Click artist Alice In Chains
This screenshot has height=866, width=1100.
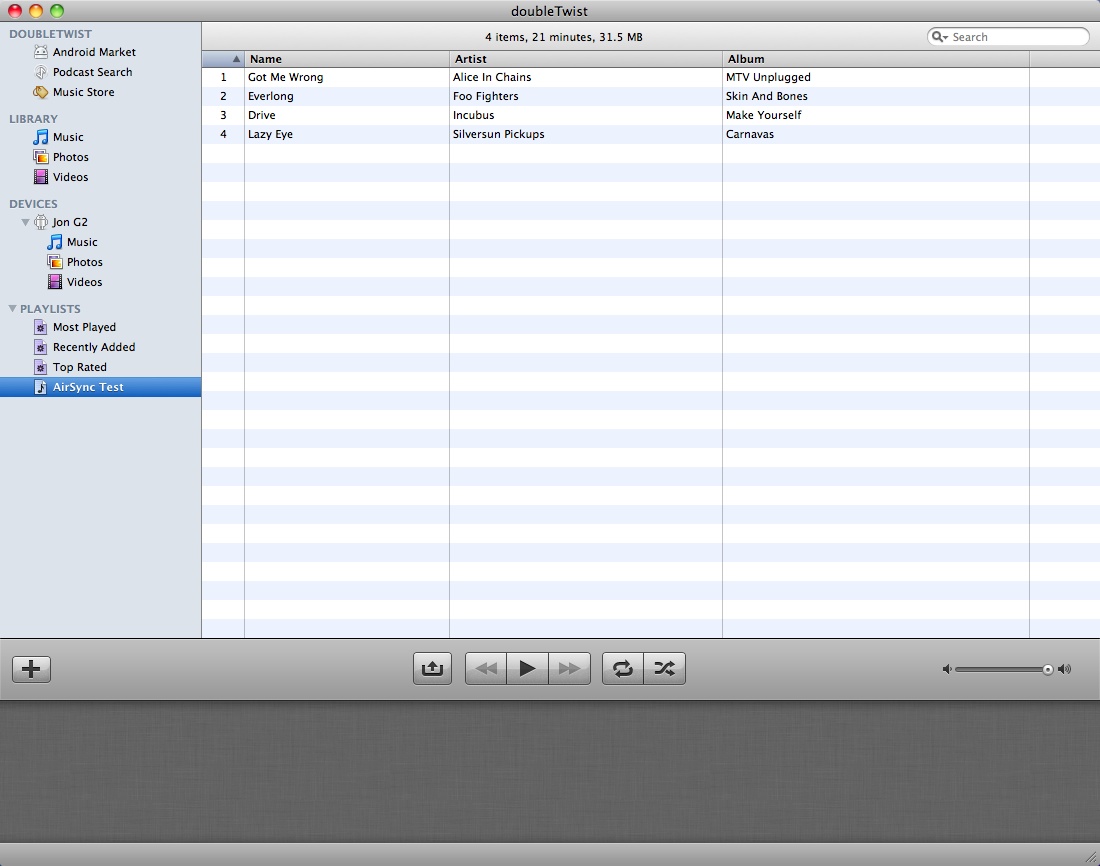tap(492, 77)
